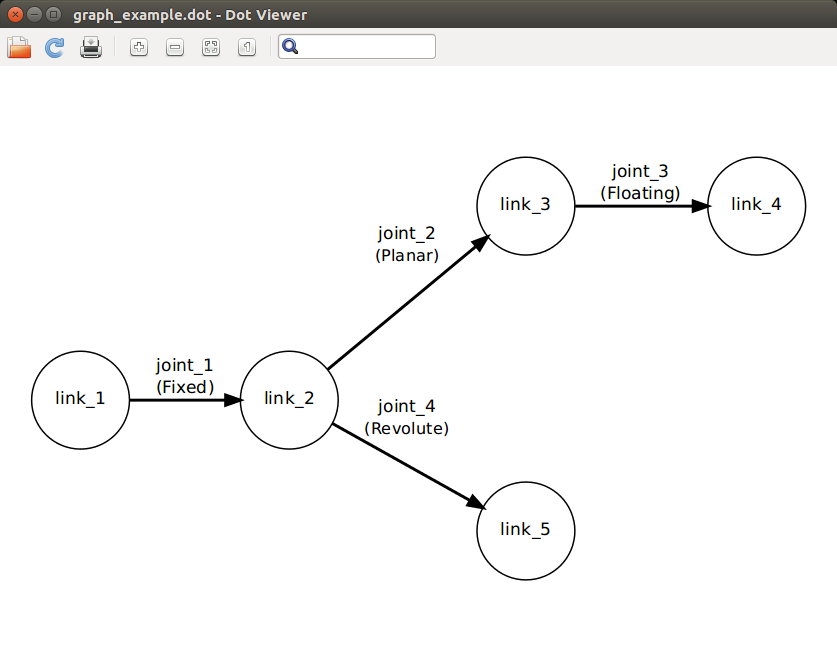Click the joint_1 (Fixed) edge label
Image resolution: width=837 pixels, height=671 pixels.
coord(185,377)
